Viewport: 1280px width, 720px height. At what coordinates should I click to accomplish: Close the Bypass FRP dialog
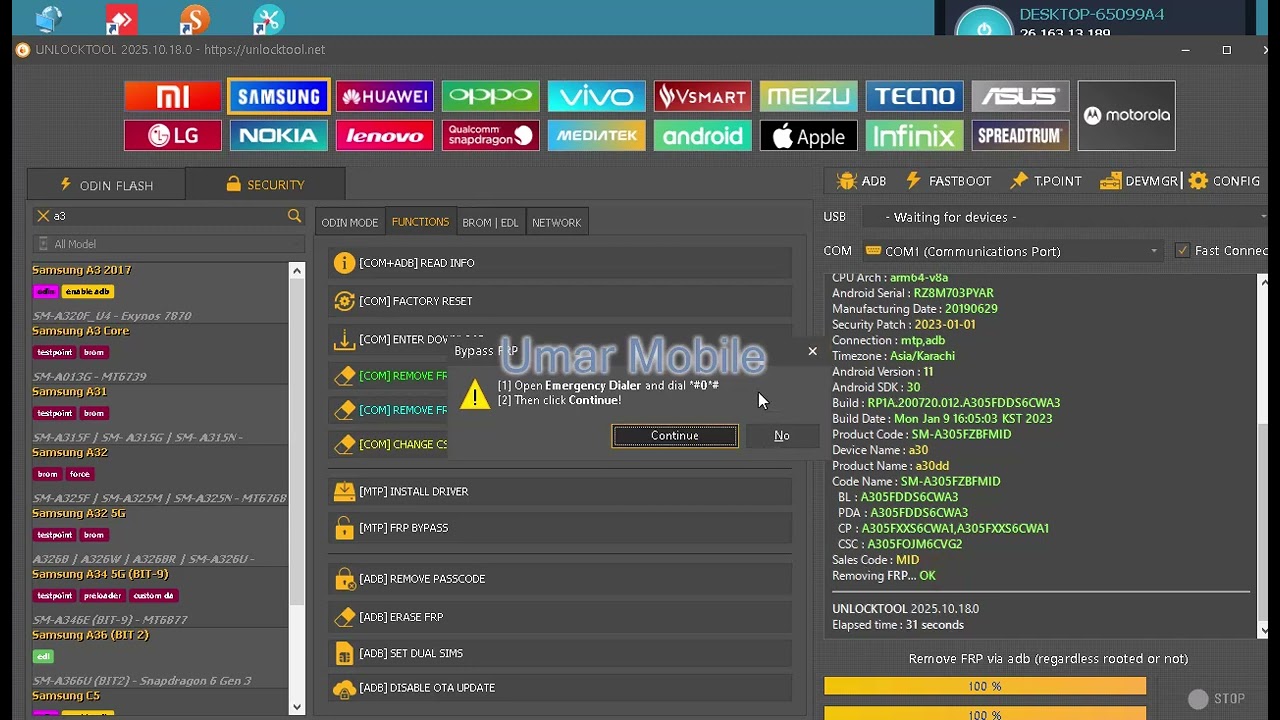pos(812,351)
